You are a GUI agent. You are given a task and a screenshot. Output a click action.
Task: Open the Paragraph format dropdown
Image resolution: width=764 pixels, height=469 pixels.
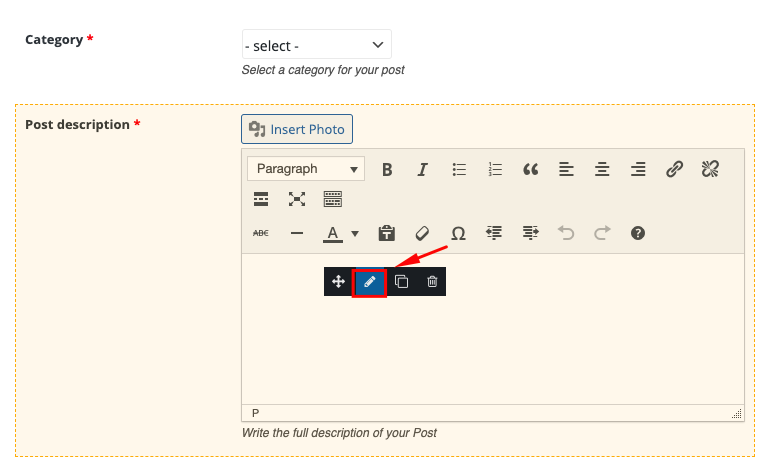pos(306,169)
